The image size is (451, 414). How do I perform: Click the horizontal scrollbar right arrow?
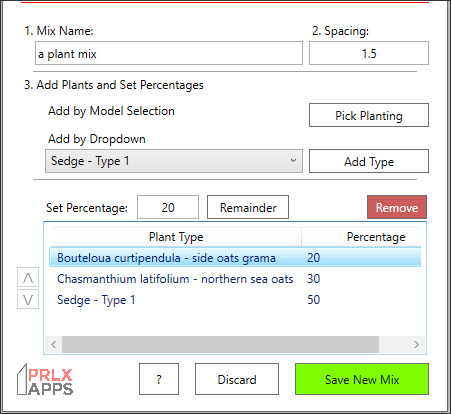[x=416, y=344]
